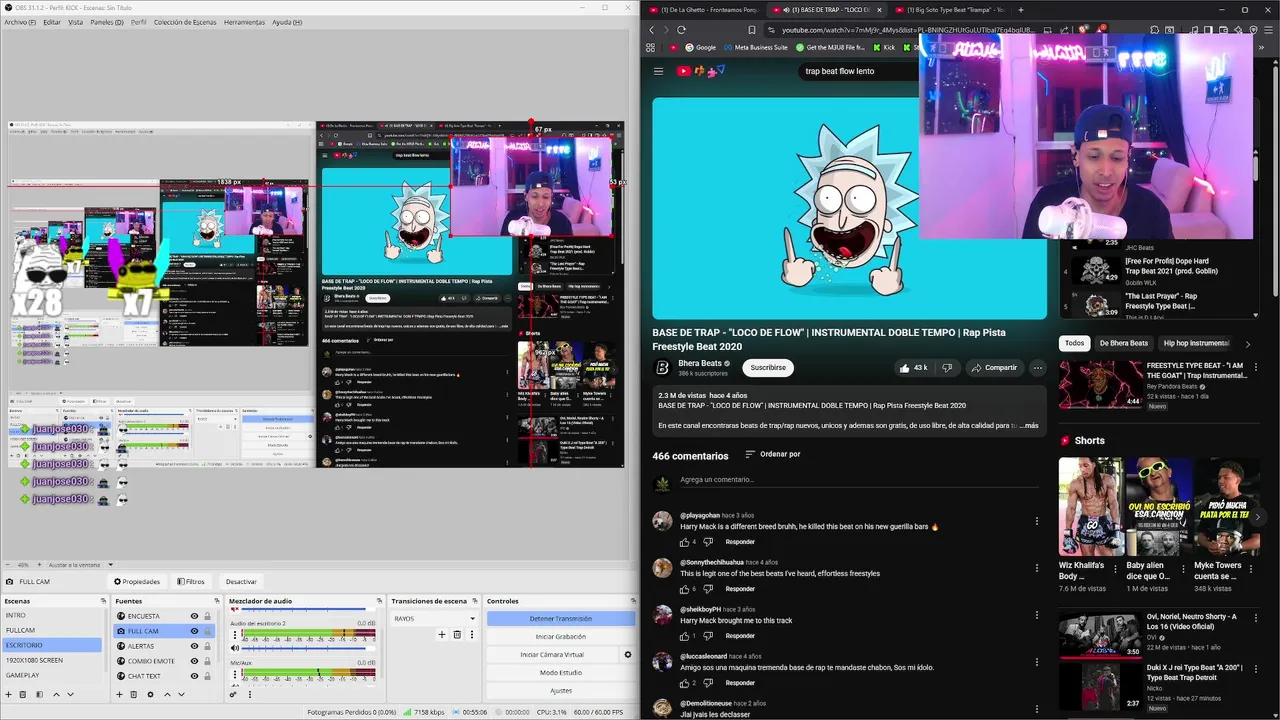The width and height of the screenshot is (1280, 720).
Task: Click Compartir under the video
Action: [x=994, y=368]
